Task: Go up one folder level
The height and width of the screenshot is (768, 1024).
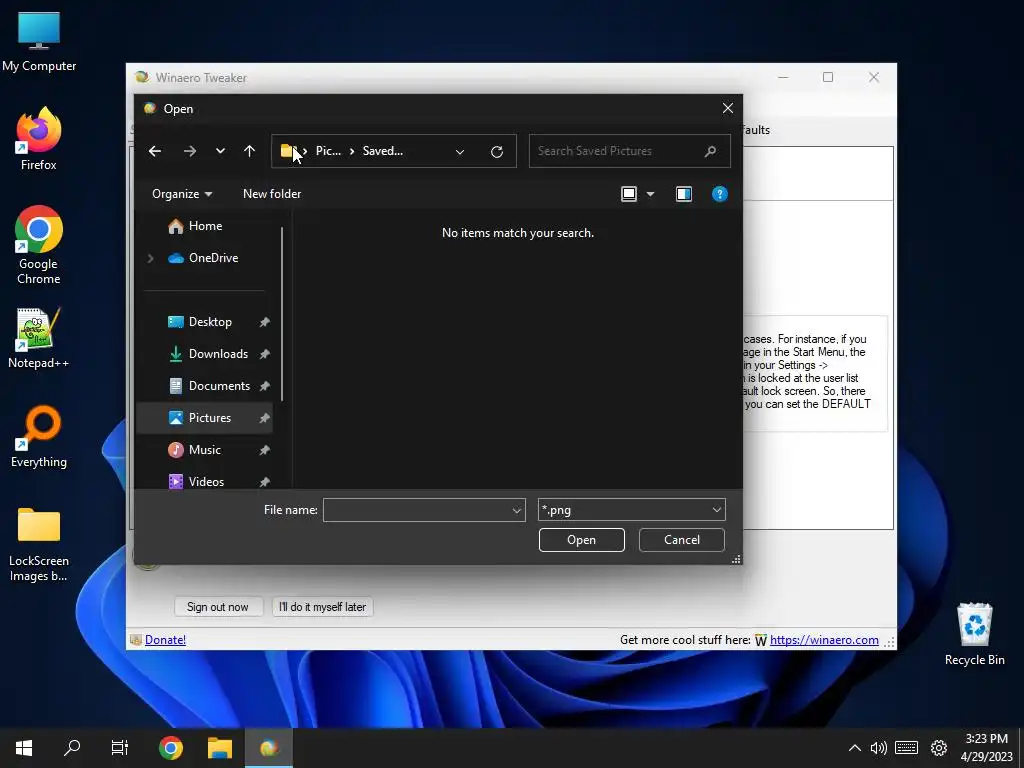Action: [249, 152]
